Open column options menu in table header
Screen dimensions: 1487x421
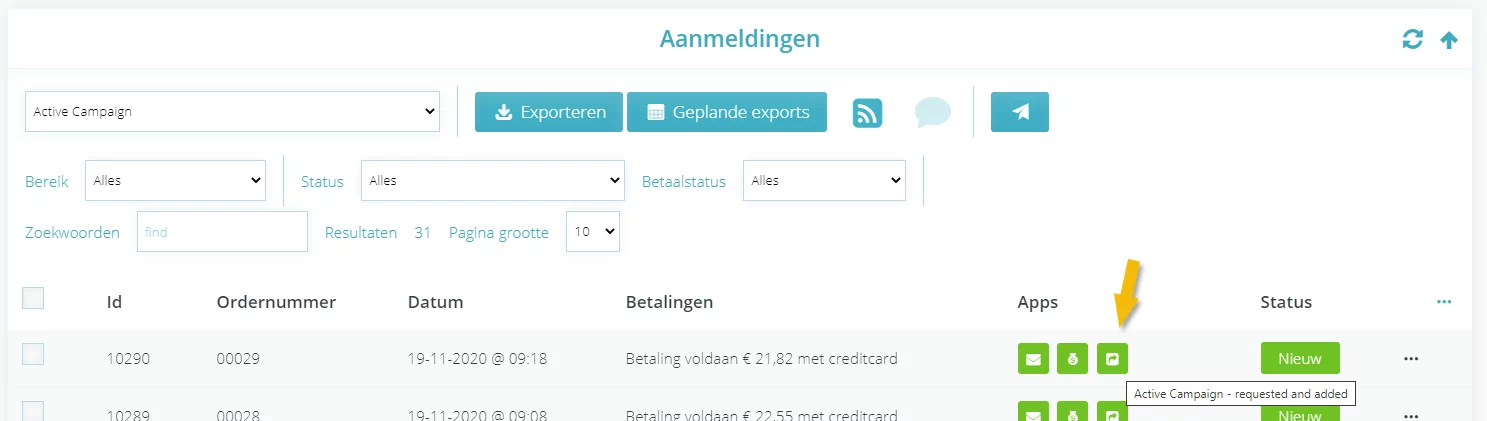1444,301
